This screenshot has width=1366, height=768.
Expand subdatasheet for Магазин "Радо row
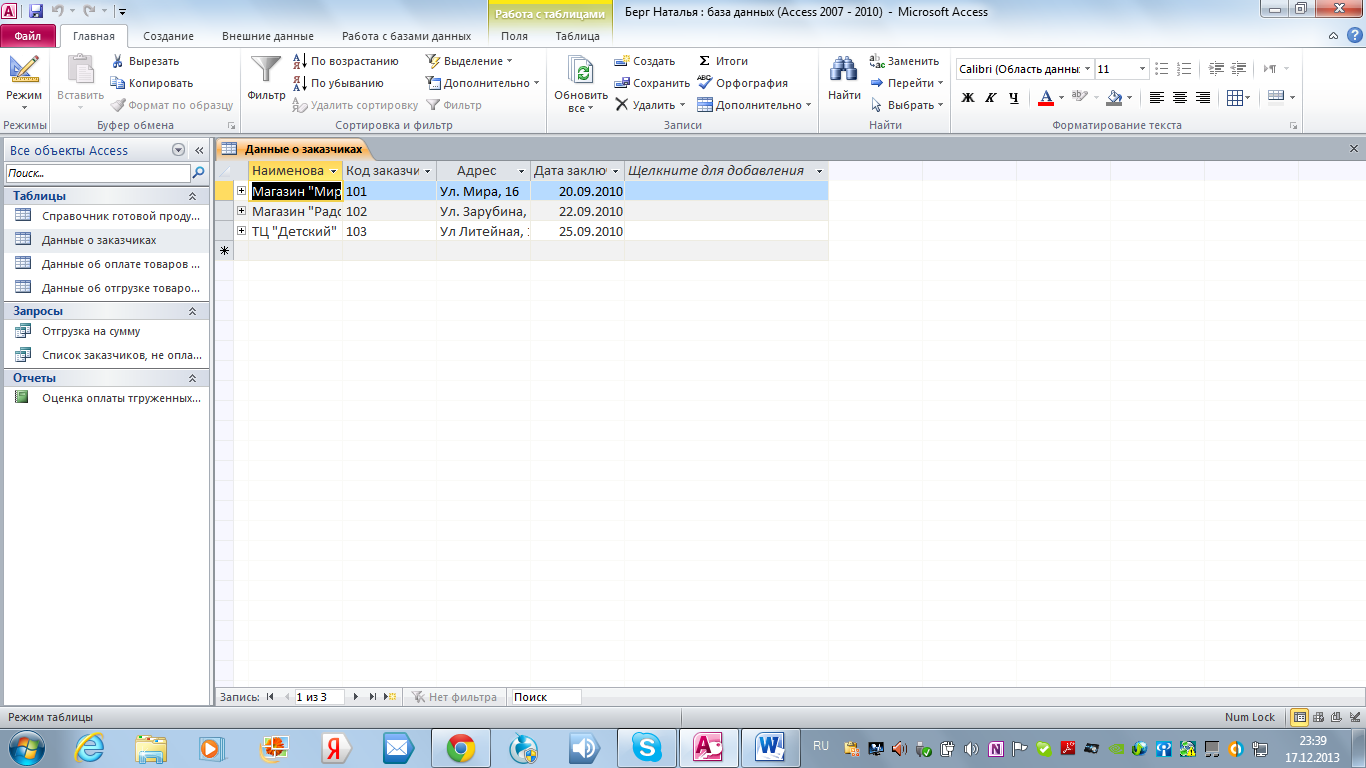click(241, 211)
